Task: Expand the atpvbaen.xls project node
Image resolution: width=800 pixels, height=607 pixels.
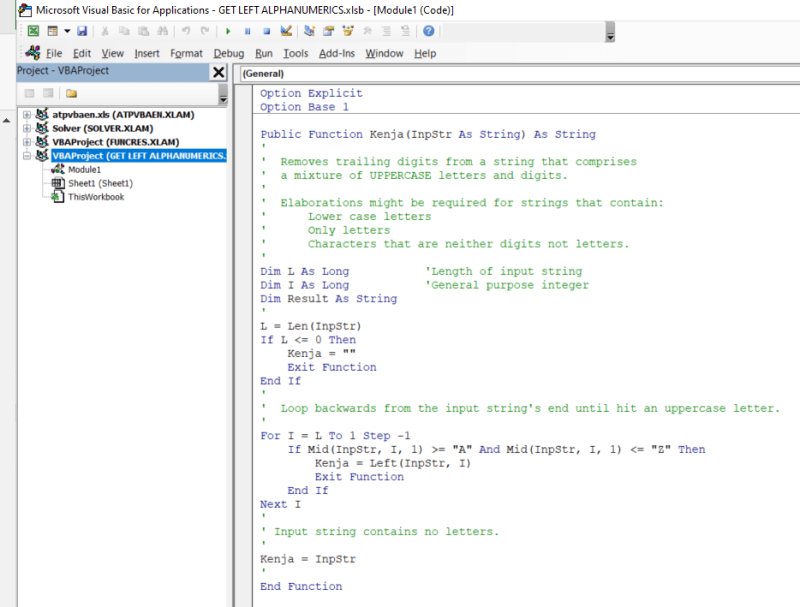Action: coord(27,115)
